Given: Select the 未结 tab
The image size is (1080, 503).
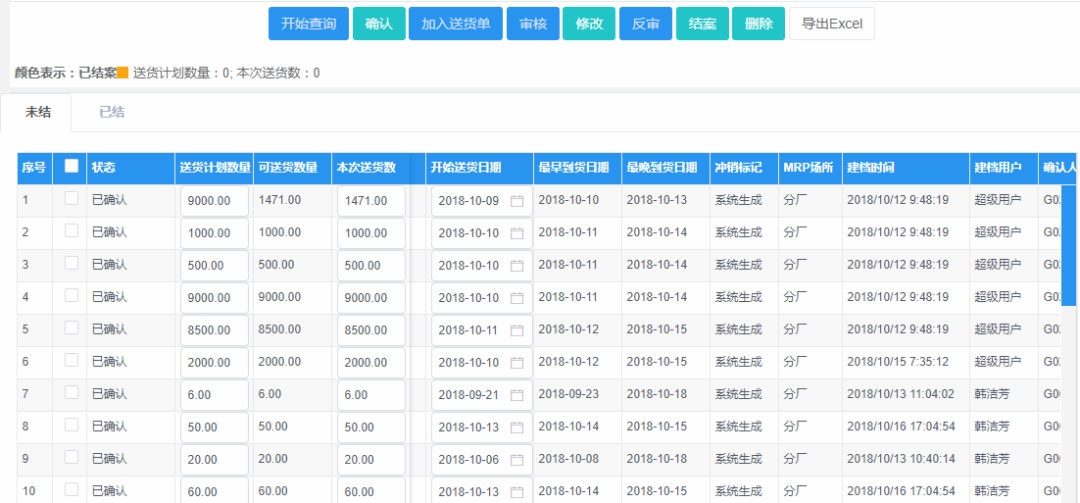Looking at the screenshot, I should tap(38, 112).
